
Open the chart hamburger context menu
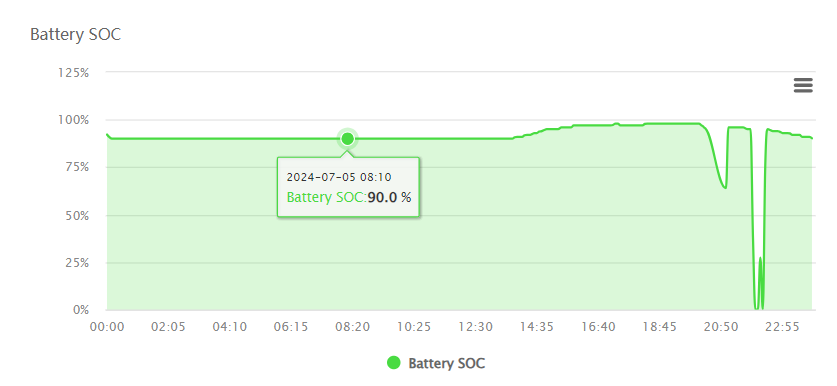[x=803, y=85]
